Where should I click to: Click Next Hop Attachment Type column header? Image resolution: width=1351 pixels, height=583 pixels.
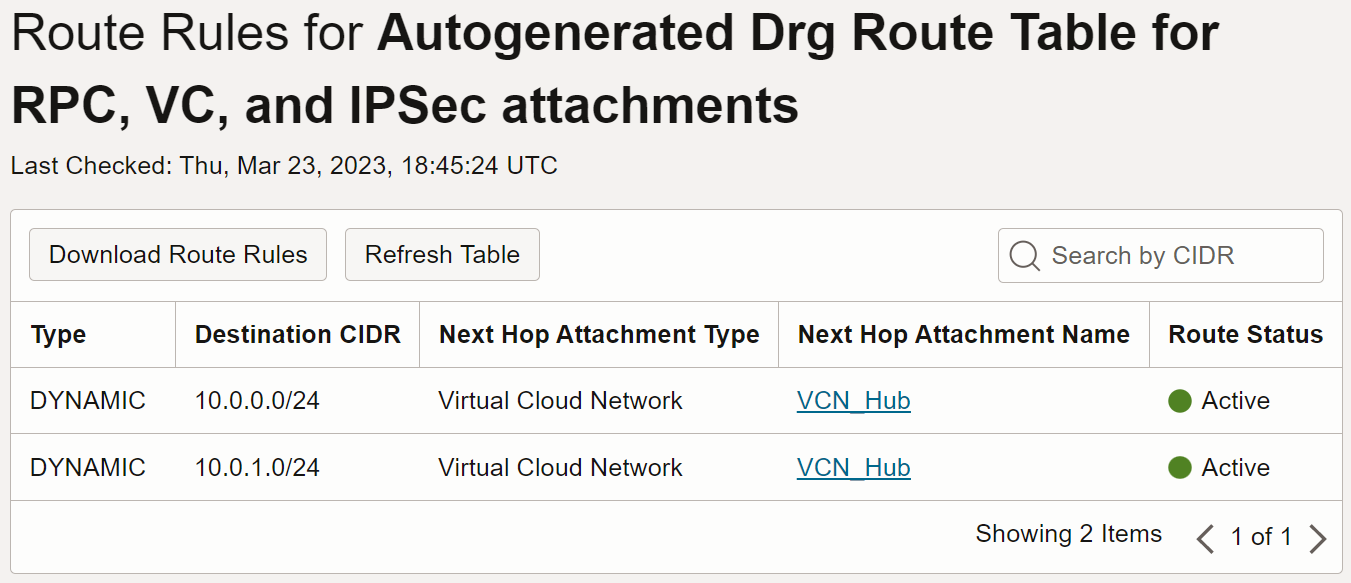(x=599, y=335)
